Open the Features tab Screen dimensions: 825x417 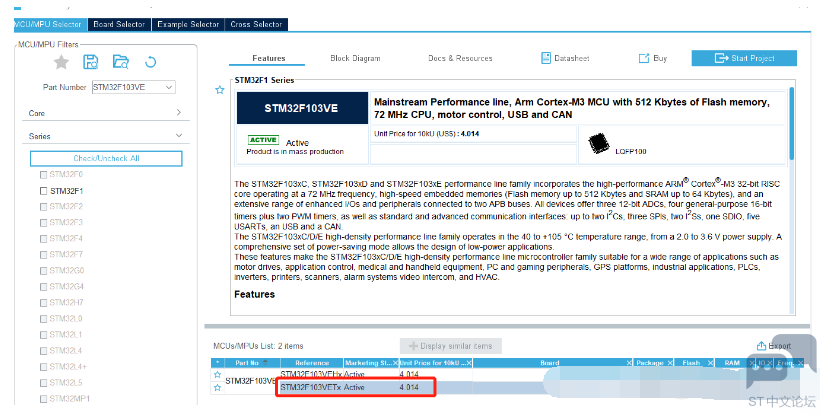tap(267, 58)
